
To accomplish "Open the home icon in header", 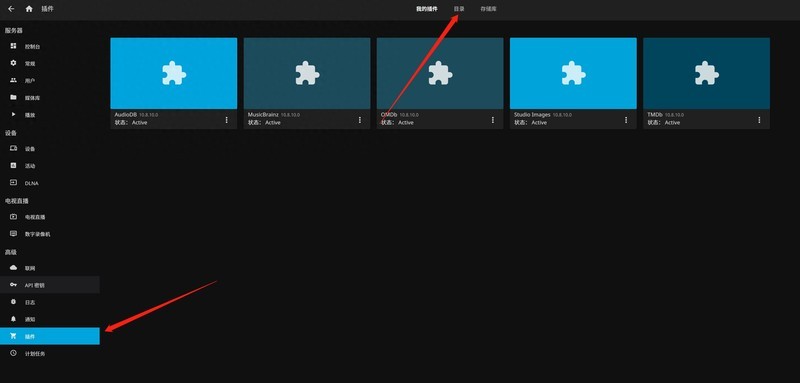I will [x=29, y=9].
